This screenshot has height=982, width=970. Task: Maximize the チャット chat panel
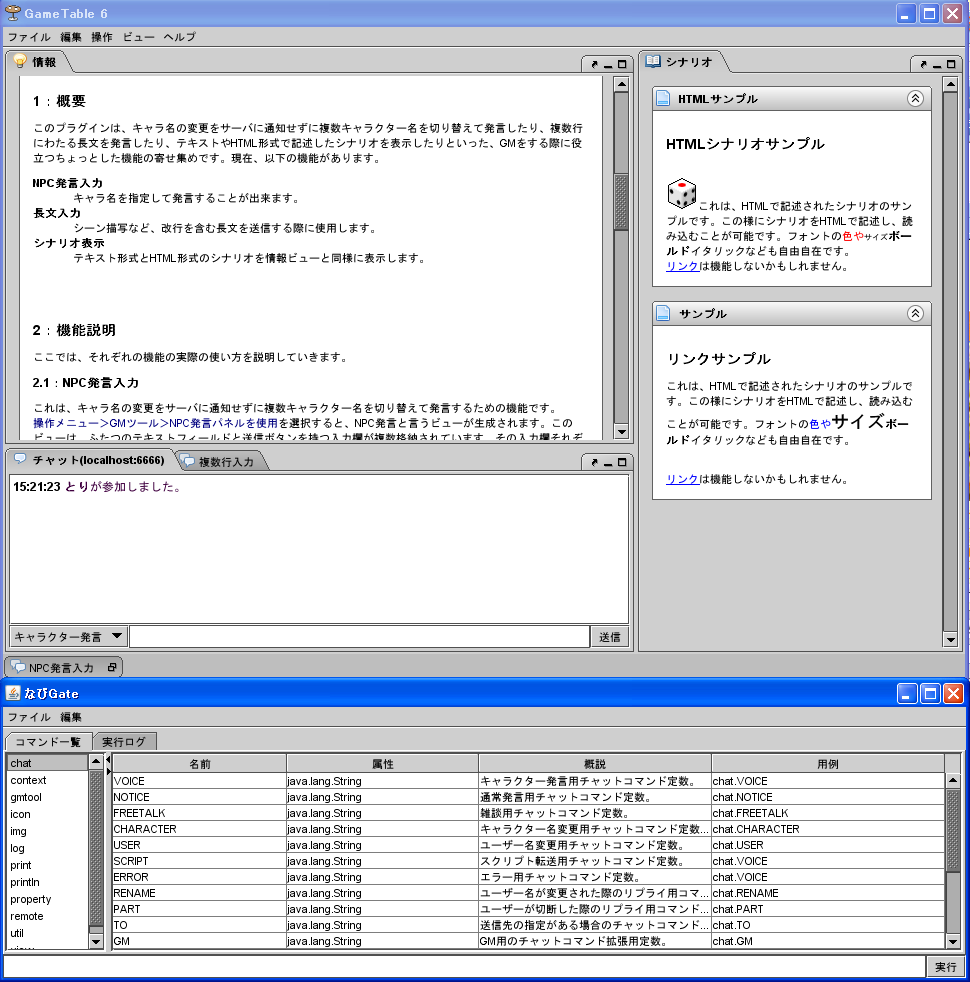pos(622,463)
